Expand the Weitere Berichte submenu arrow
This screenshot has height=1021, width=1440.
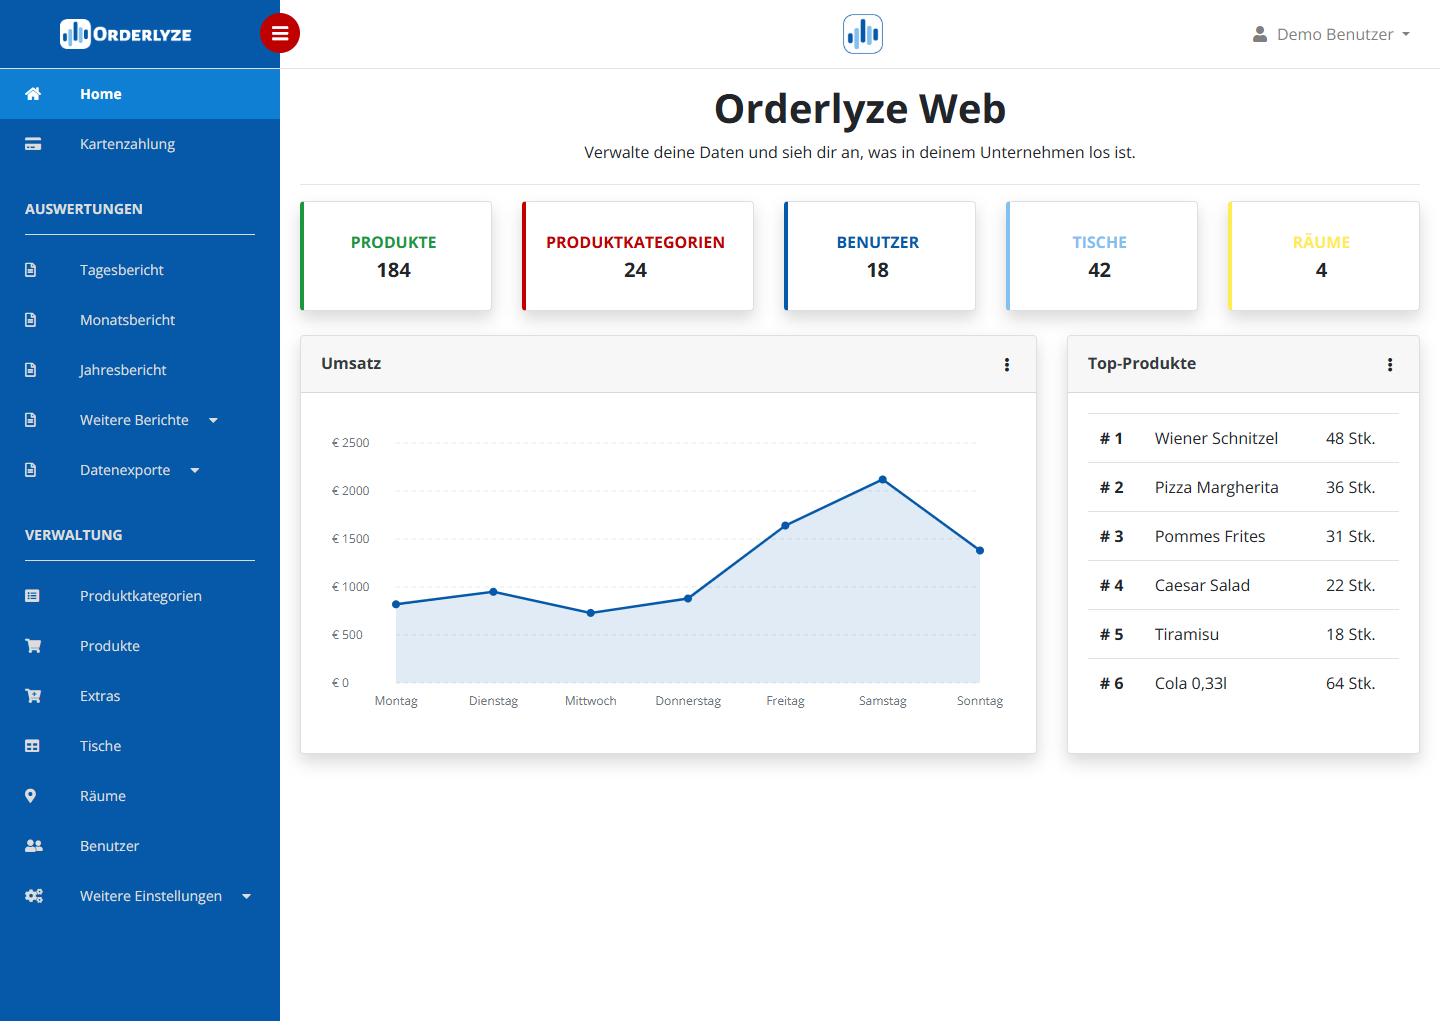pos(213,421)
